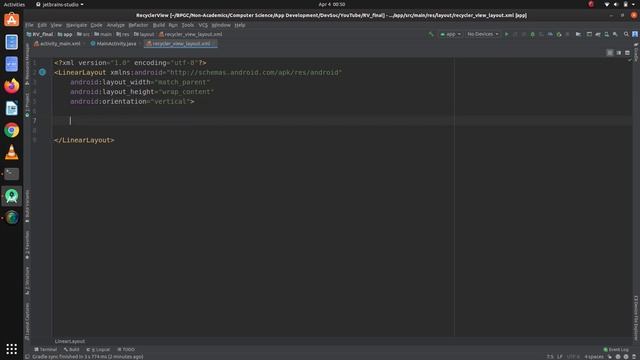Open the Tools menu
The height and width of the screenshot is (360, 640).
pyautogui.click(x=187, y=25)
